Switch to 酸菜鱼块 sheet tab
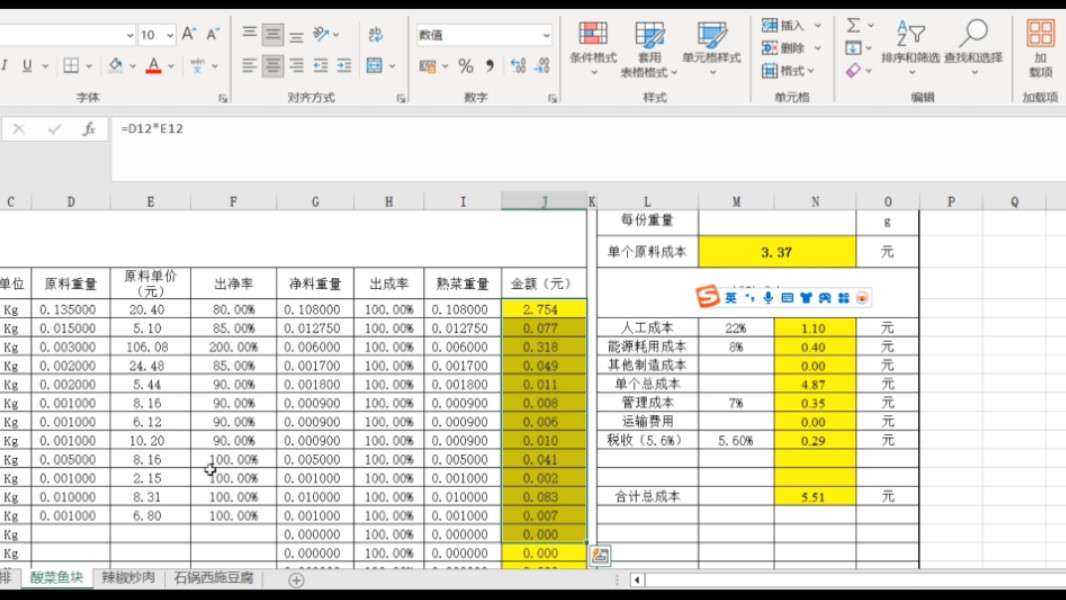The height and width of the screenshot is (600, 1066). pos(57,578)
